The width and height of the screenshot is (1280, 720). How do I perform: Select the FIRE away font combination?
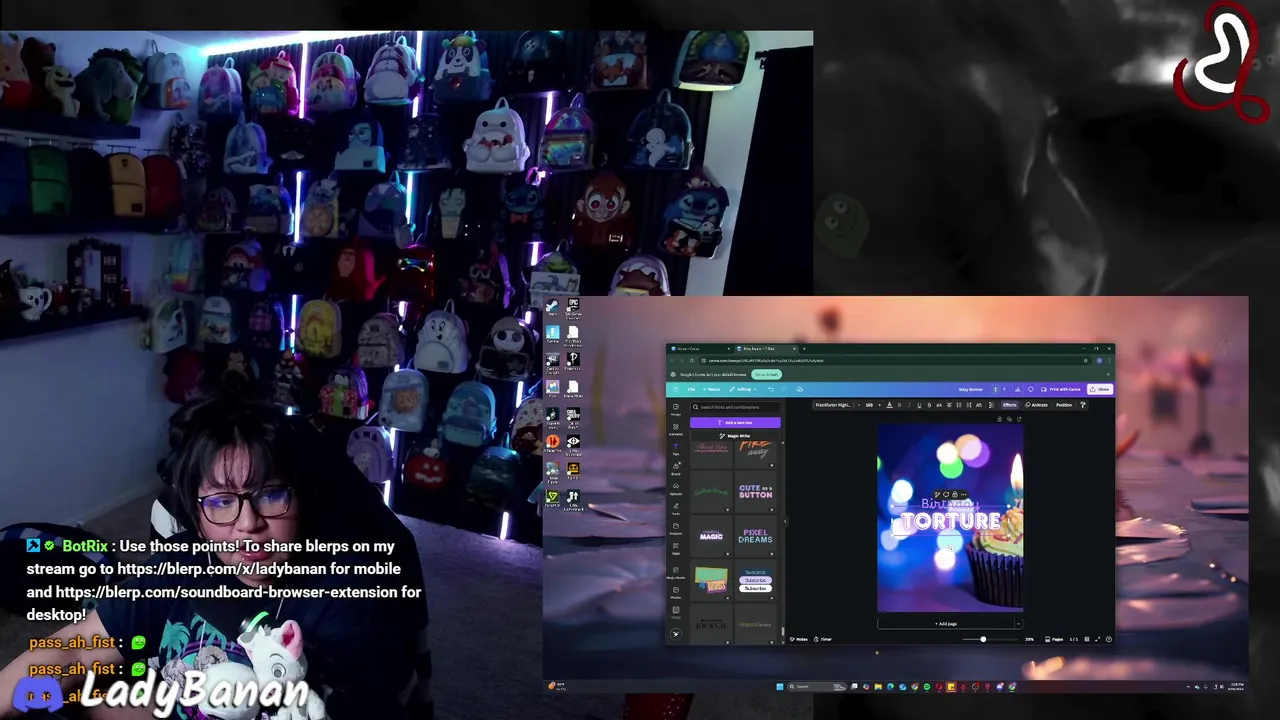[x=755, y=453]
